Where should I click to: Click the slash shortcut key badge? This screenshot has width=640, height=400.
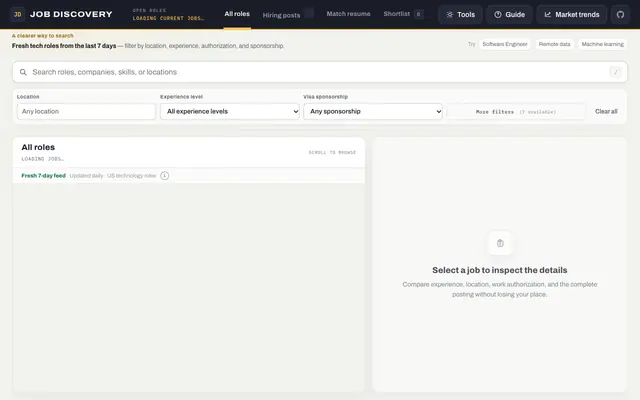(616, 72)
